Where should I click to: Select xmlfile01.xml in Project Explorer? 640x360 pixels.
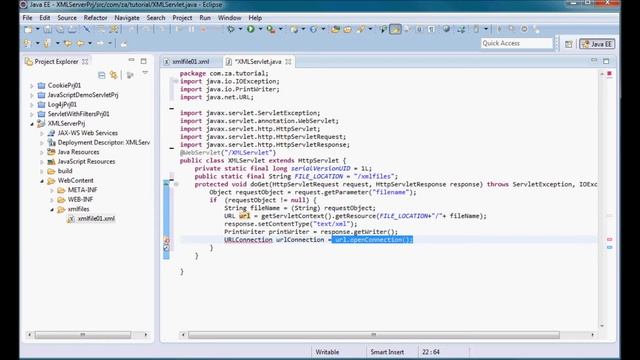tap(96, 219)
